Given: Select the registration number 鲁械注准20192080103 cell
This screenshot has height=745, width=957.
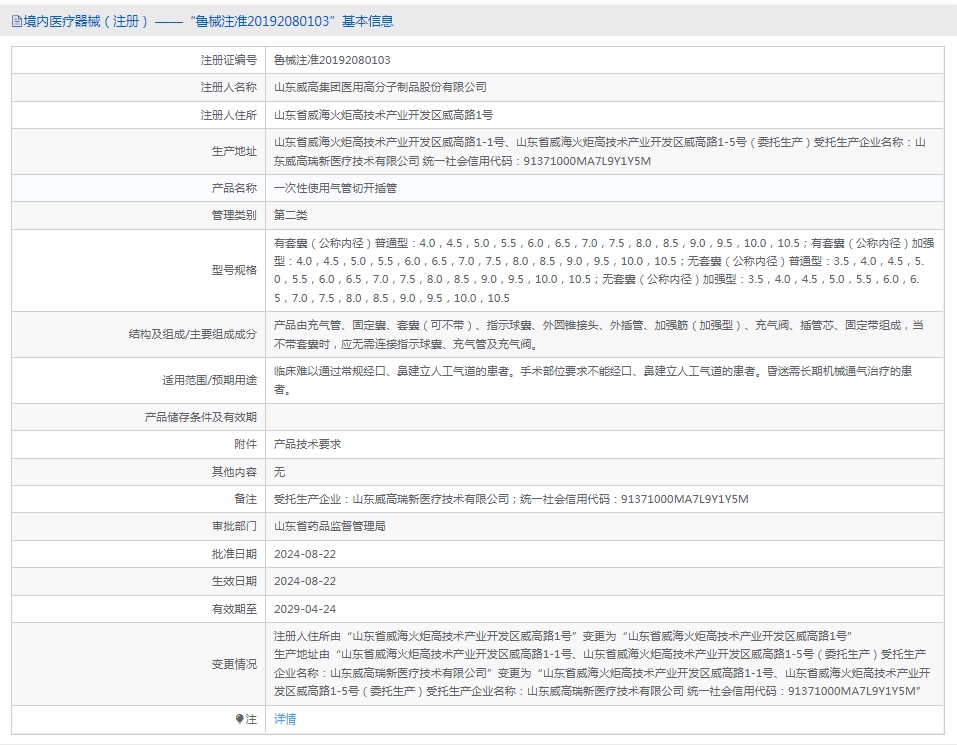Looking at the screenshot, I should point(332,60).
